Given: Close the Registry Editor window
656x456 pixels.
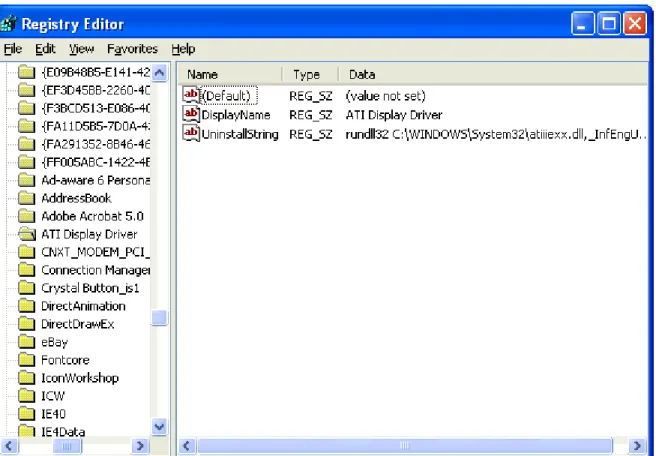Looking at the screenshot, I should coord(635,23).
